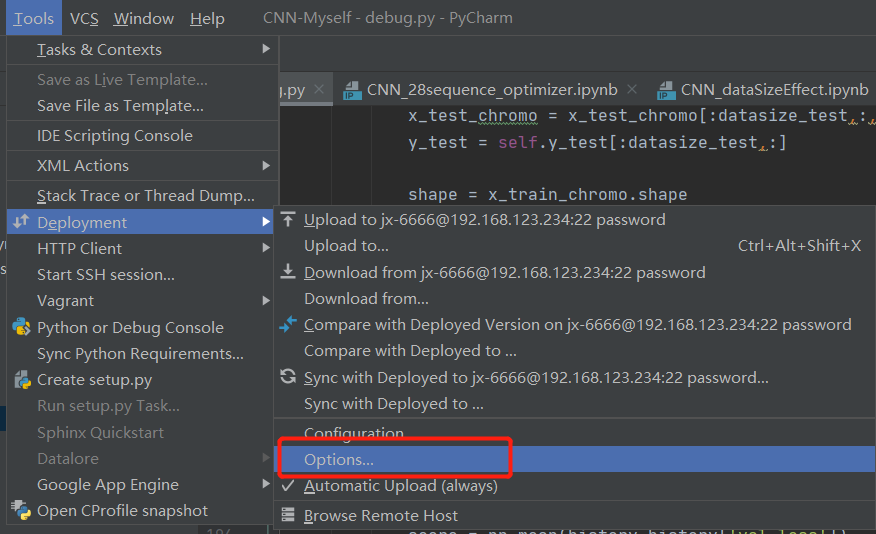Select Sync Python Requirements...
Image resolution: width=876 pixels, height=534 pixels.
coord(142,354)
